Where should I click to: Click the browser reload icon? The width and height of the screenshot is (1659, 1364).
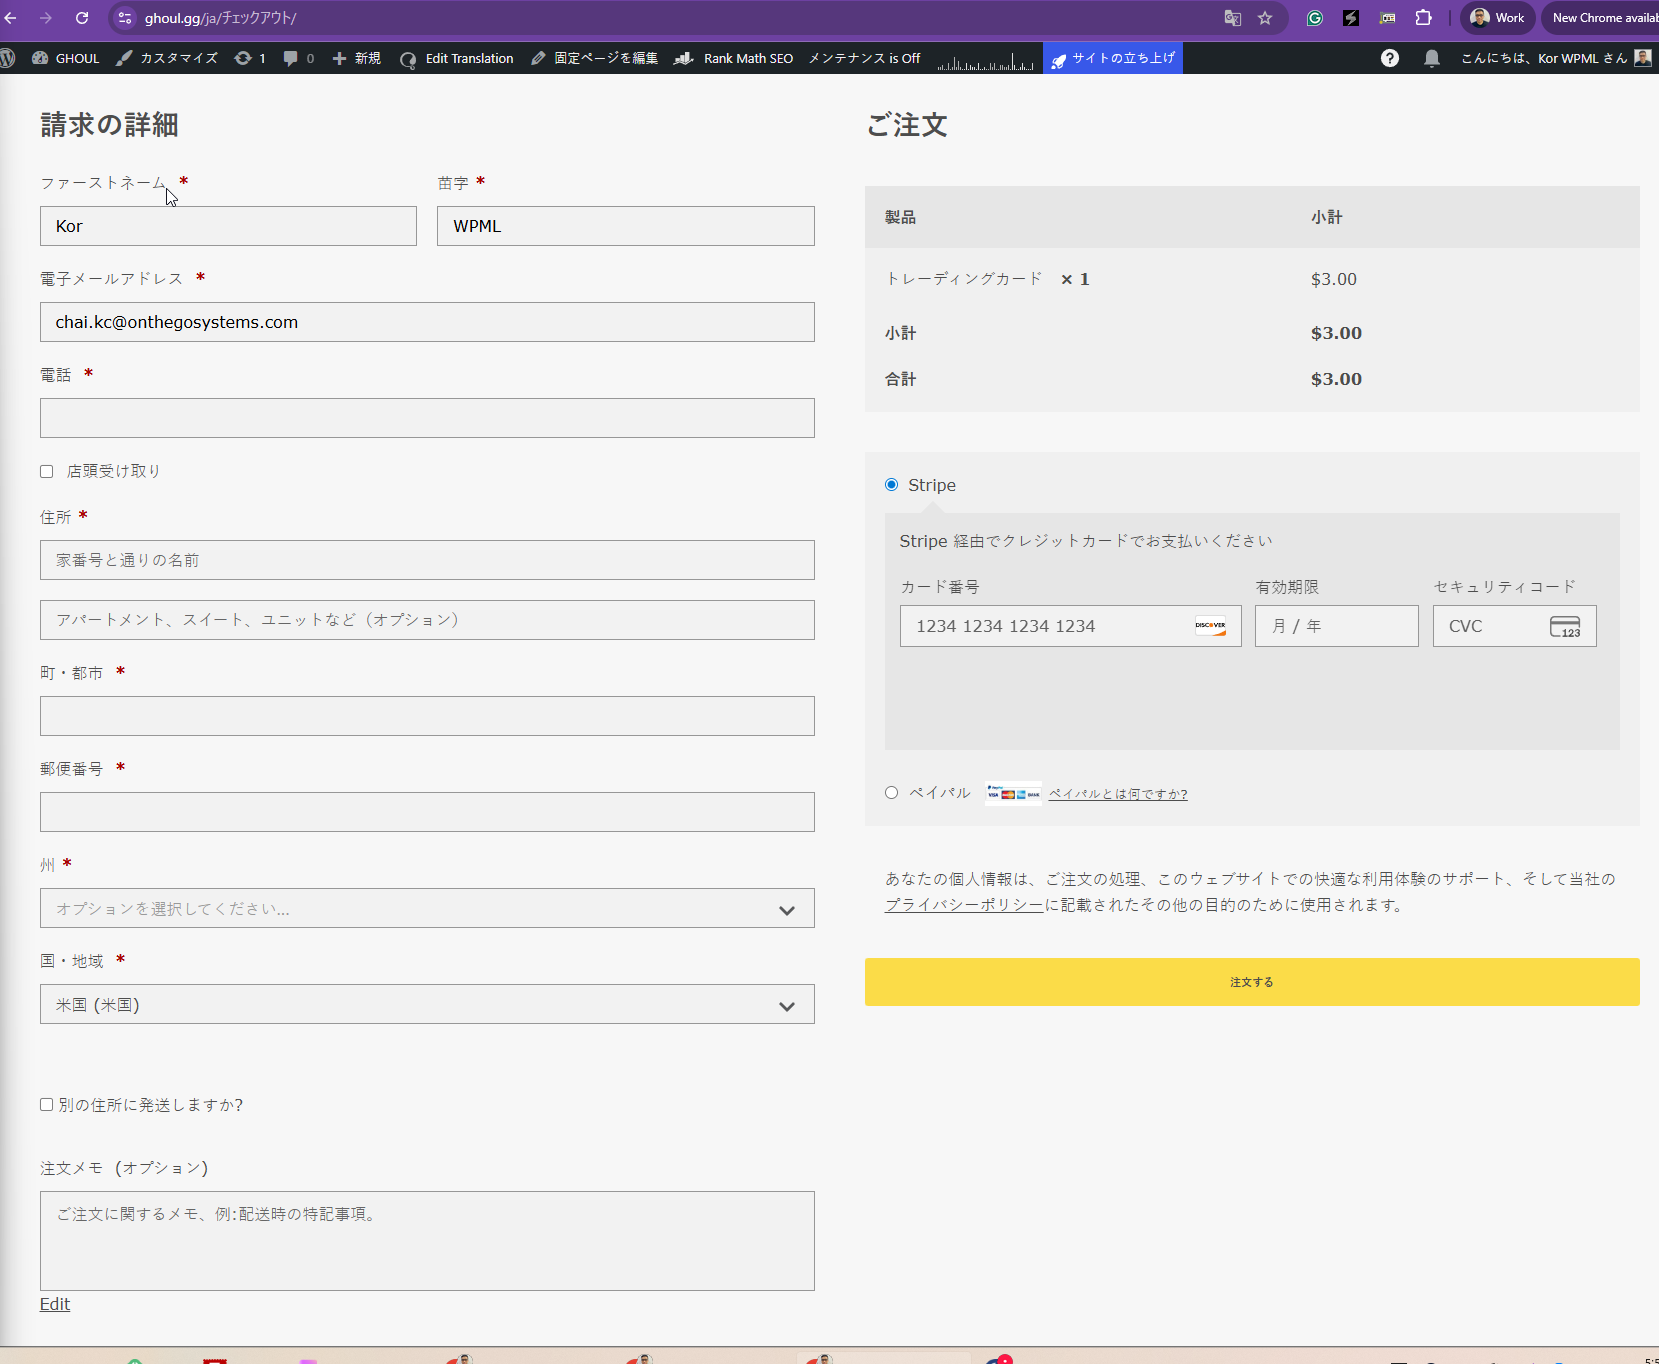click(x=82, y=18)
